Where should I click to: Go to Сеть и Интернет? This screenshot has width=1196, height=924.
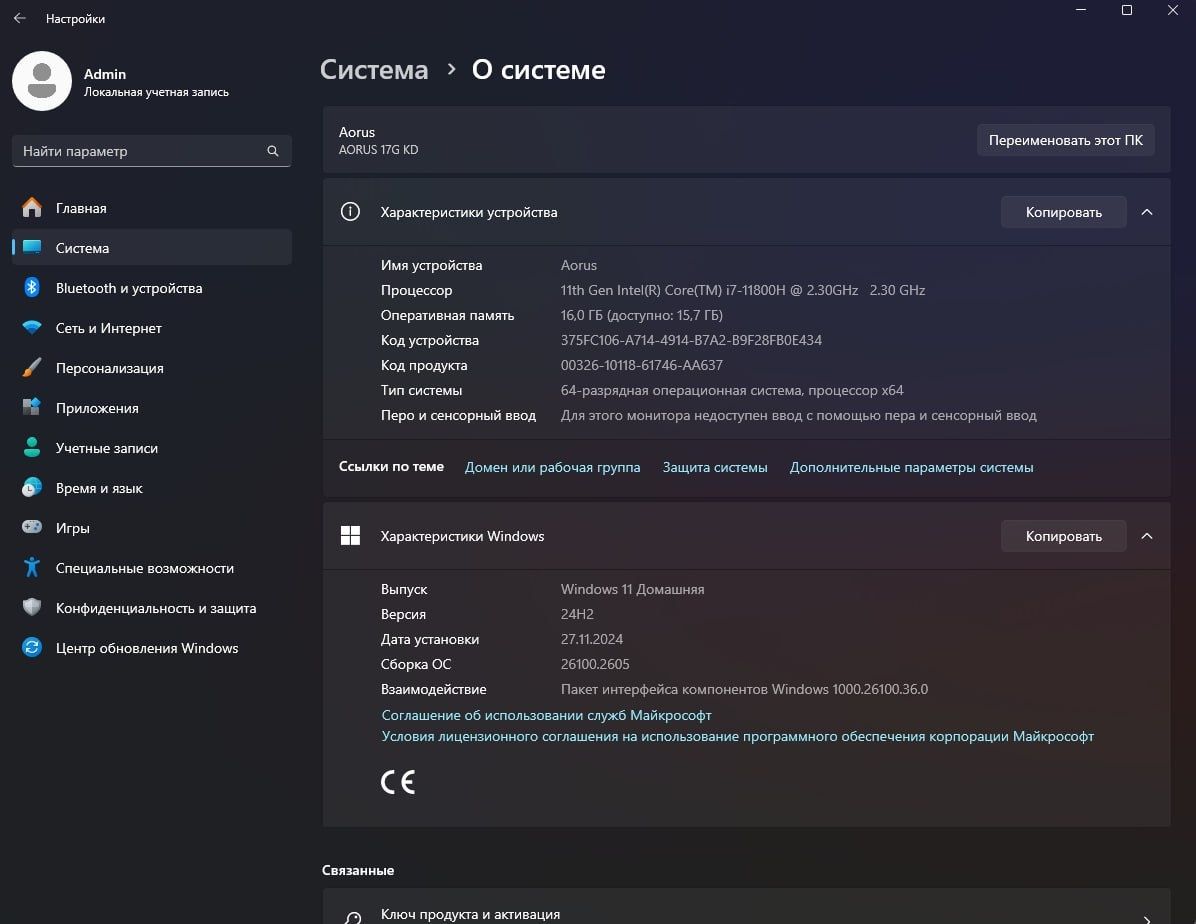coord(152,327)
